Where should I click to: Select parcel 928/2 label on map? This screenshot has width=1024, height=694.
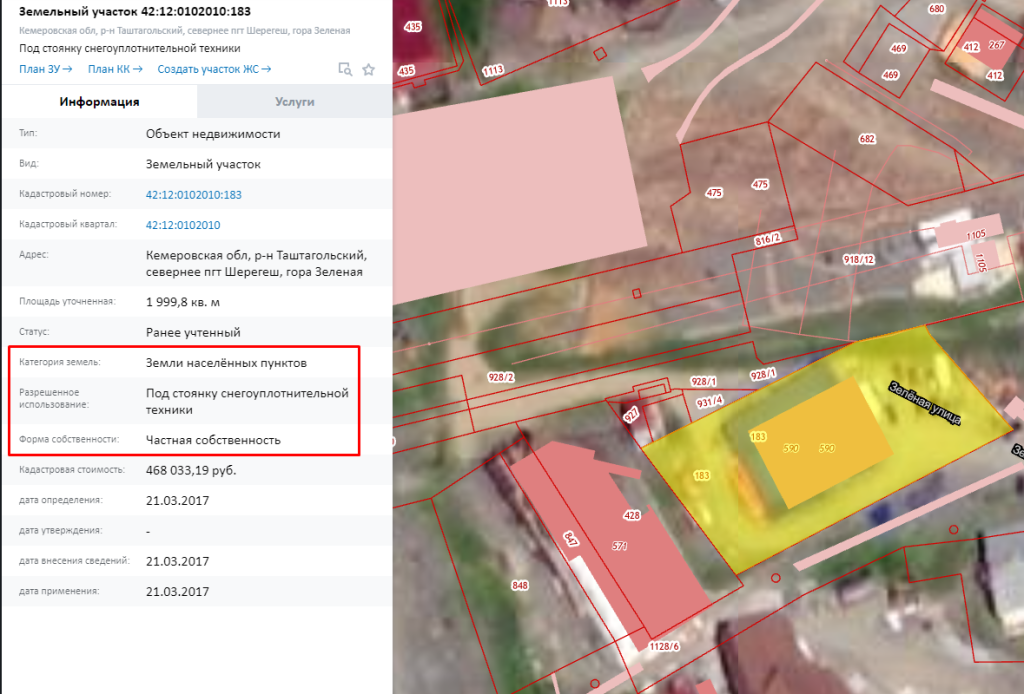501,377
